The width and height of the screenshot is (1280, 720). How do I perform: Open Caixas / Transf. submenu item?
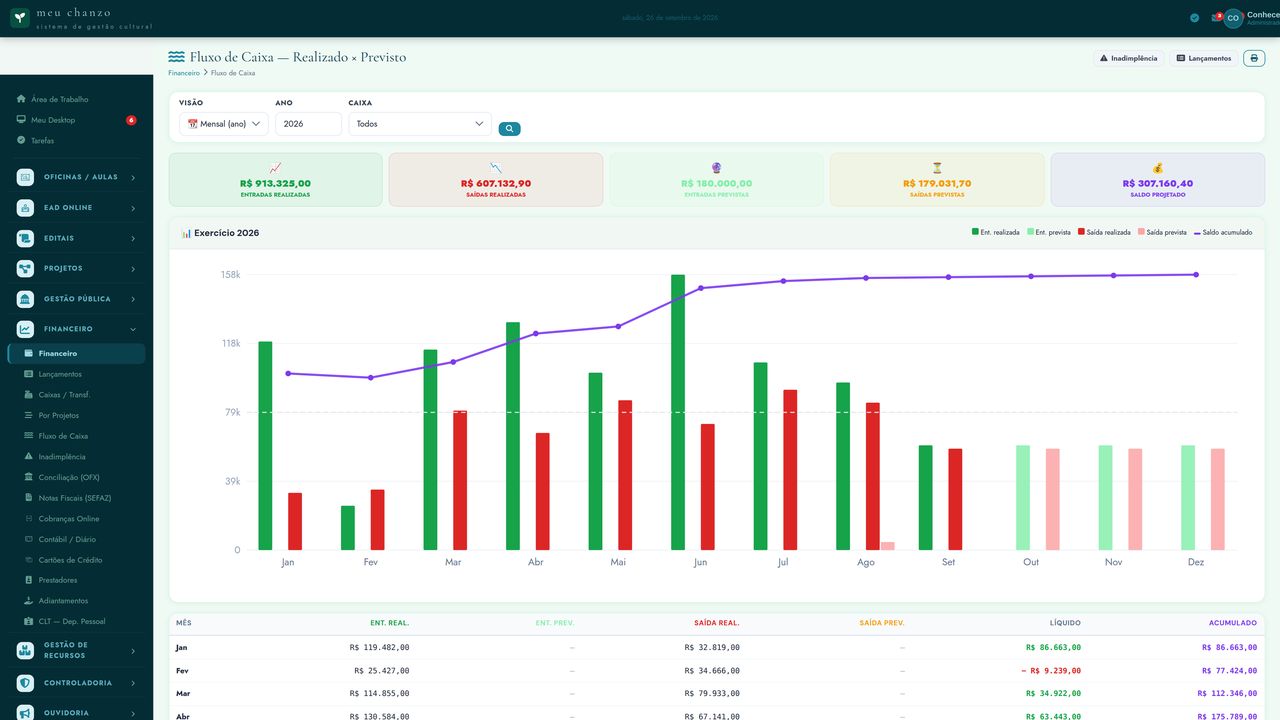tap(76, 395)
